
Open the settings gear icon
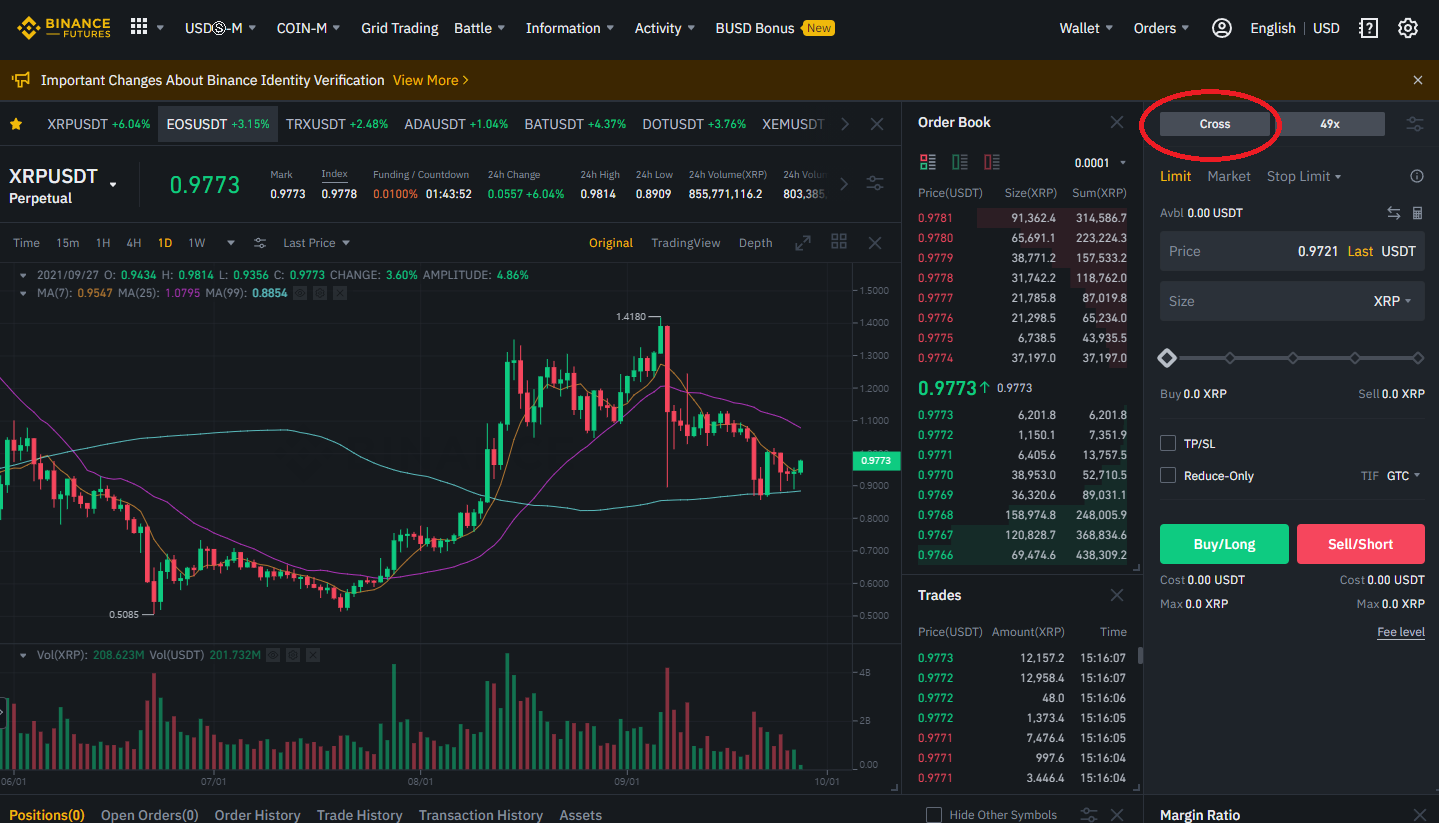pos(1408,28)
